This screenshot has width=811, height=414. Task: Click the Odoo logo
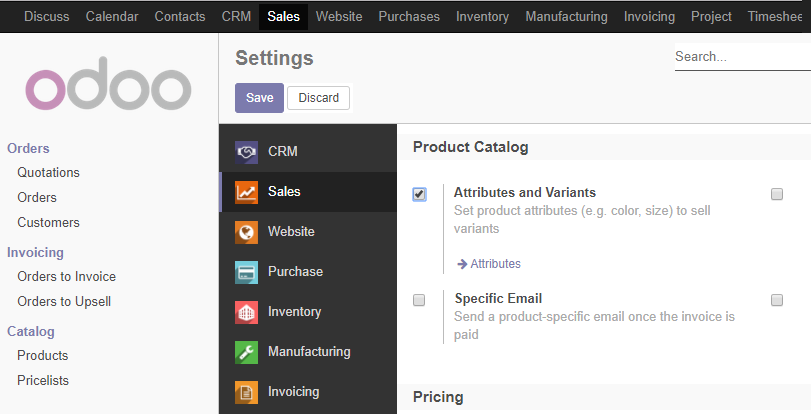pos(108,84)
